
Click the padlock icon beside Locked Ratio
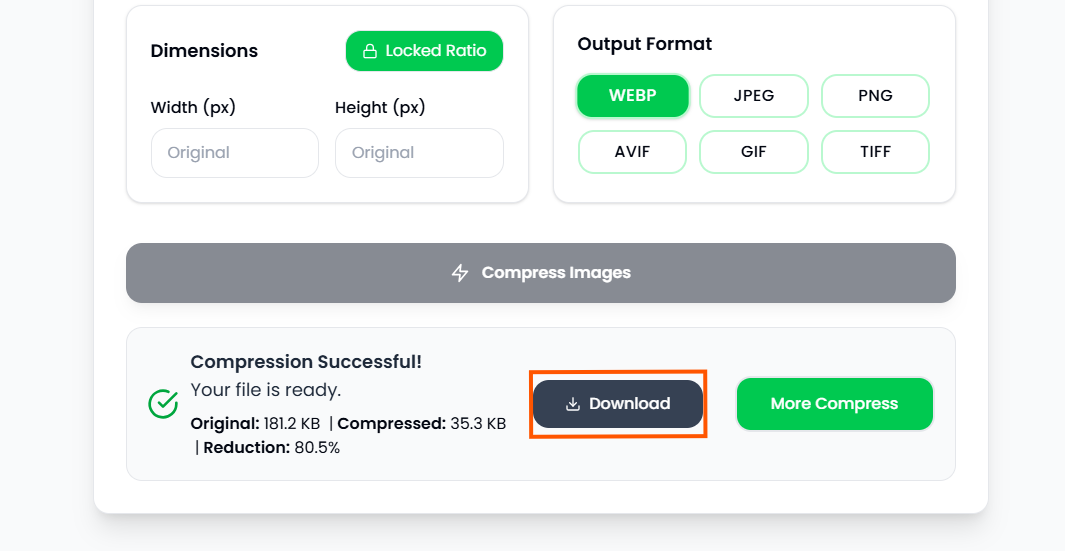(369, 51)
